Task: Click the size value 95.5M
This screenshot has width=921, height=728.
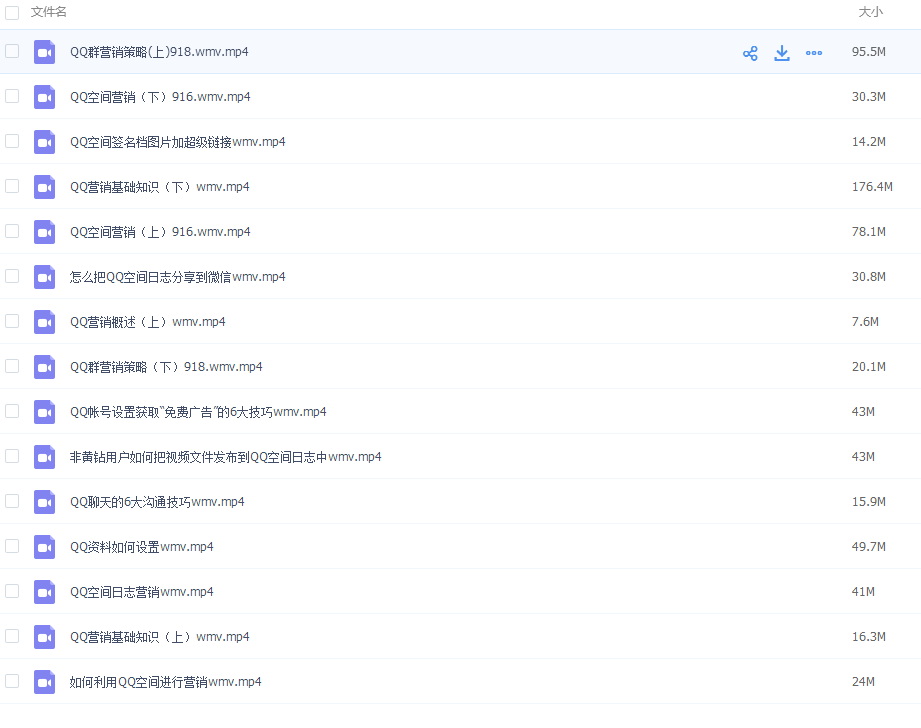Action: (869, 52)
